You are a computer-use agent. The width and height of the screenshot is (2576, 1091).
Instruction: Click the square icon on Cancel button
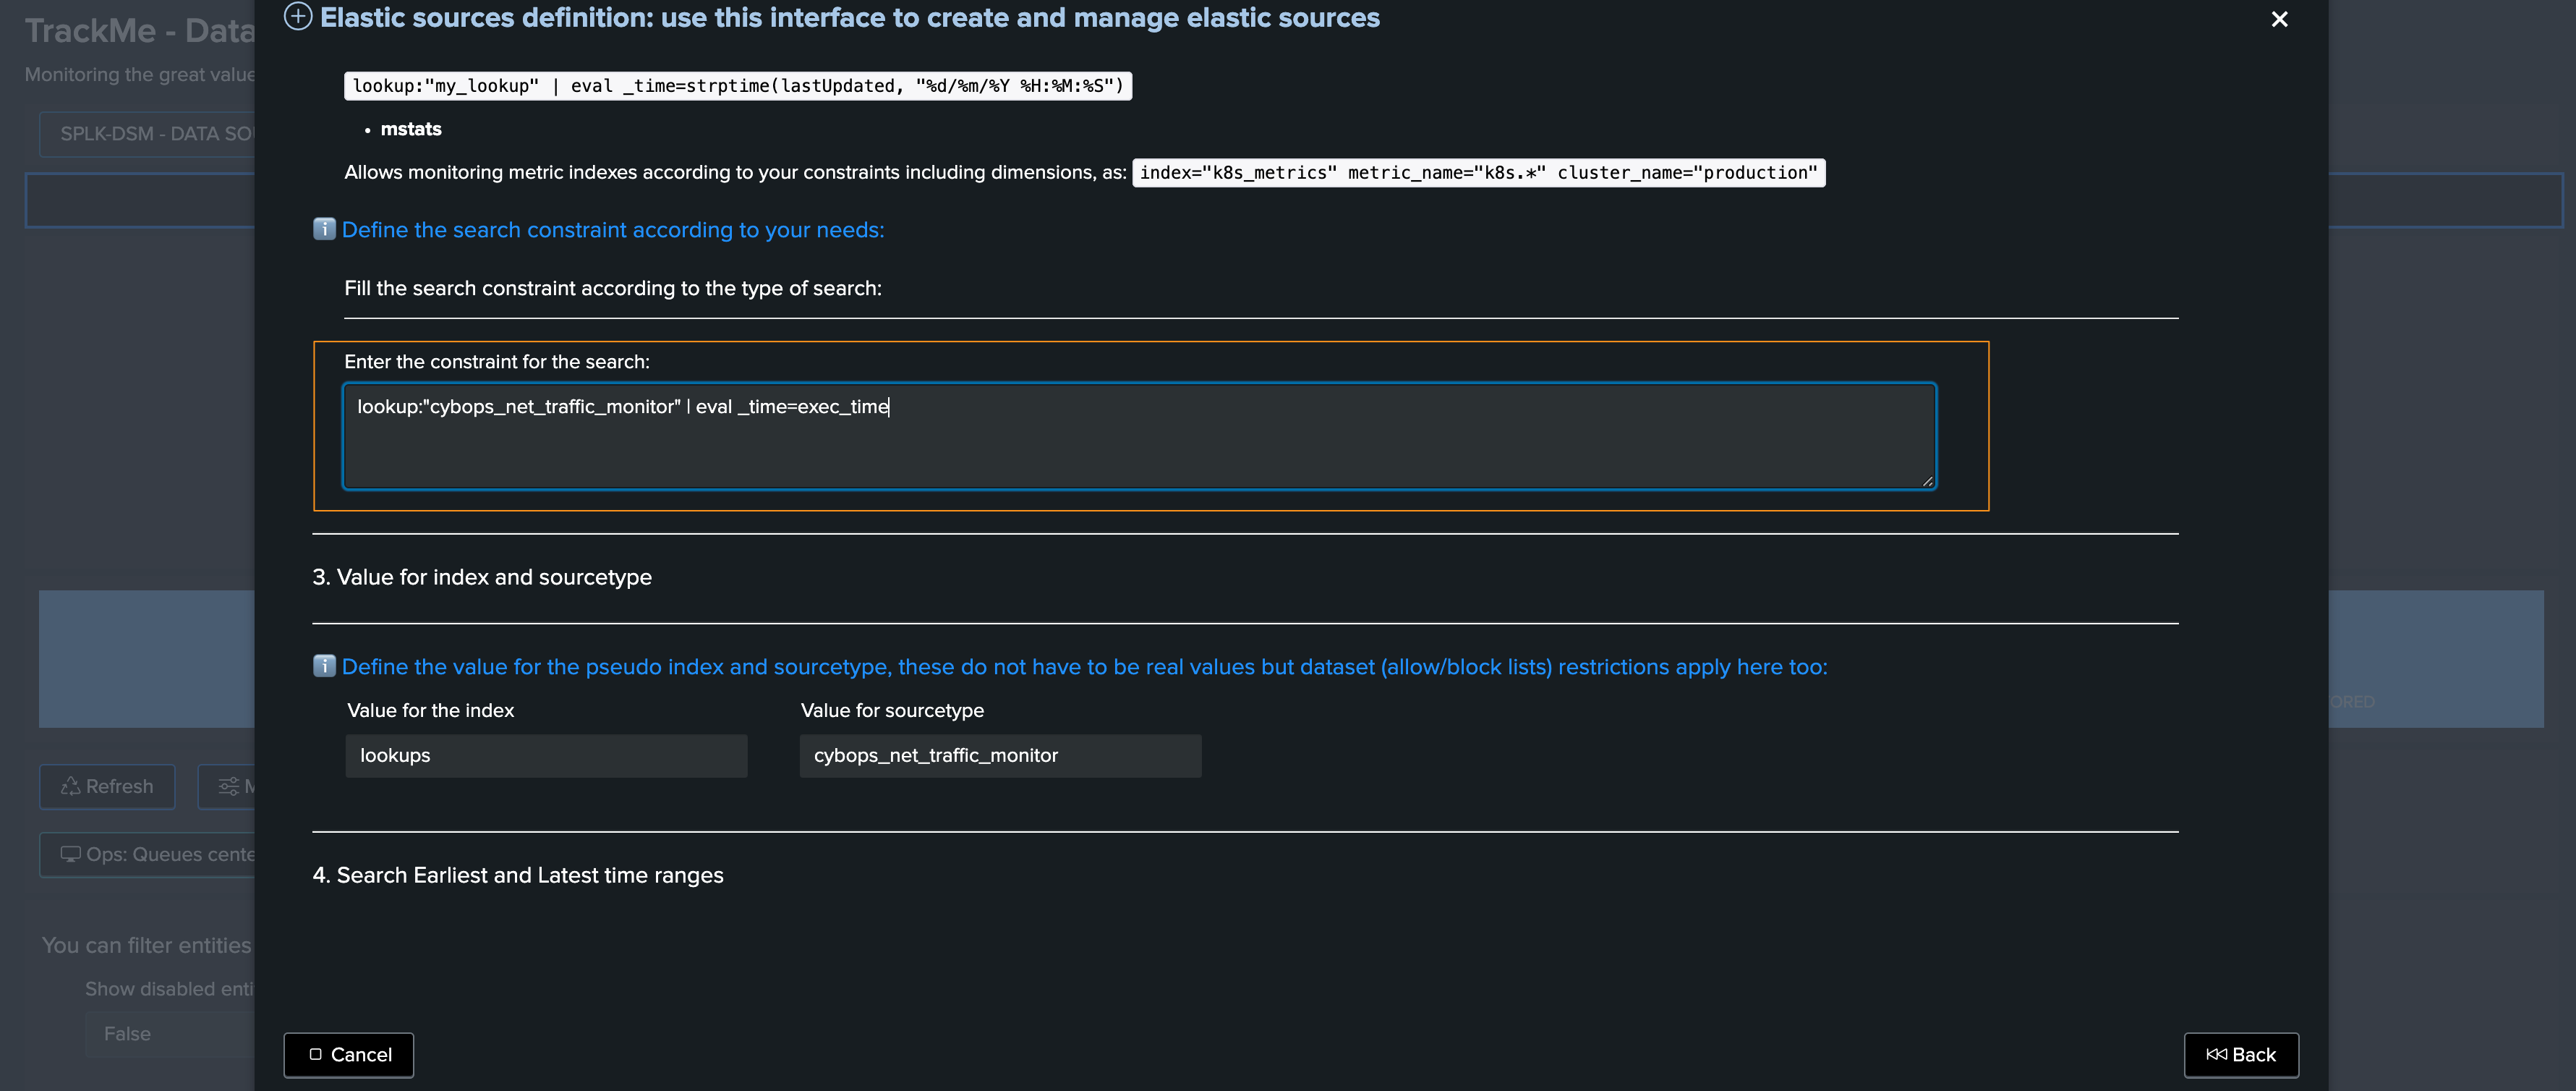point(315,1055)
